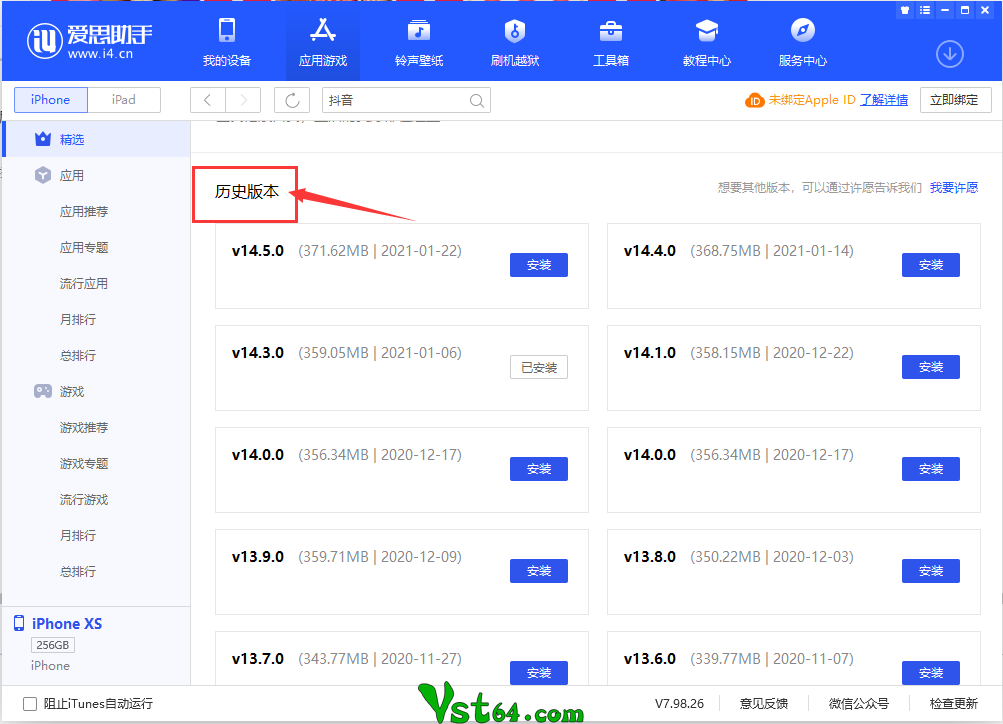Go back with the left arrow button

click(207, 100)
